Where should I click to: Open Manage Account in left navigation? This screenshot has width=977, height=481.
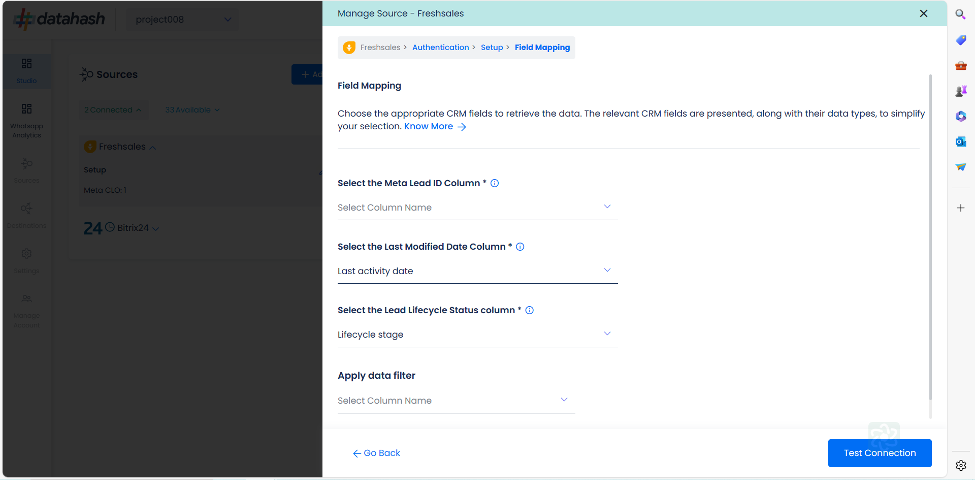pos(26,310)
